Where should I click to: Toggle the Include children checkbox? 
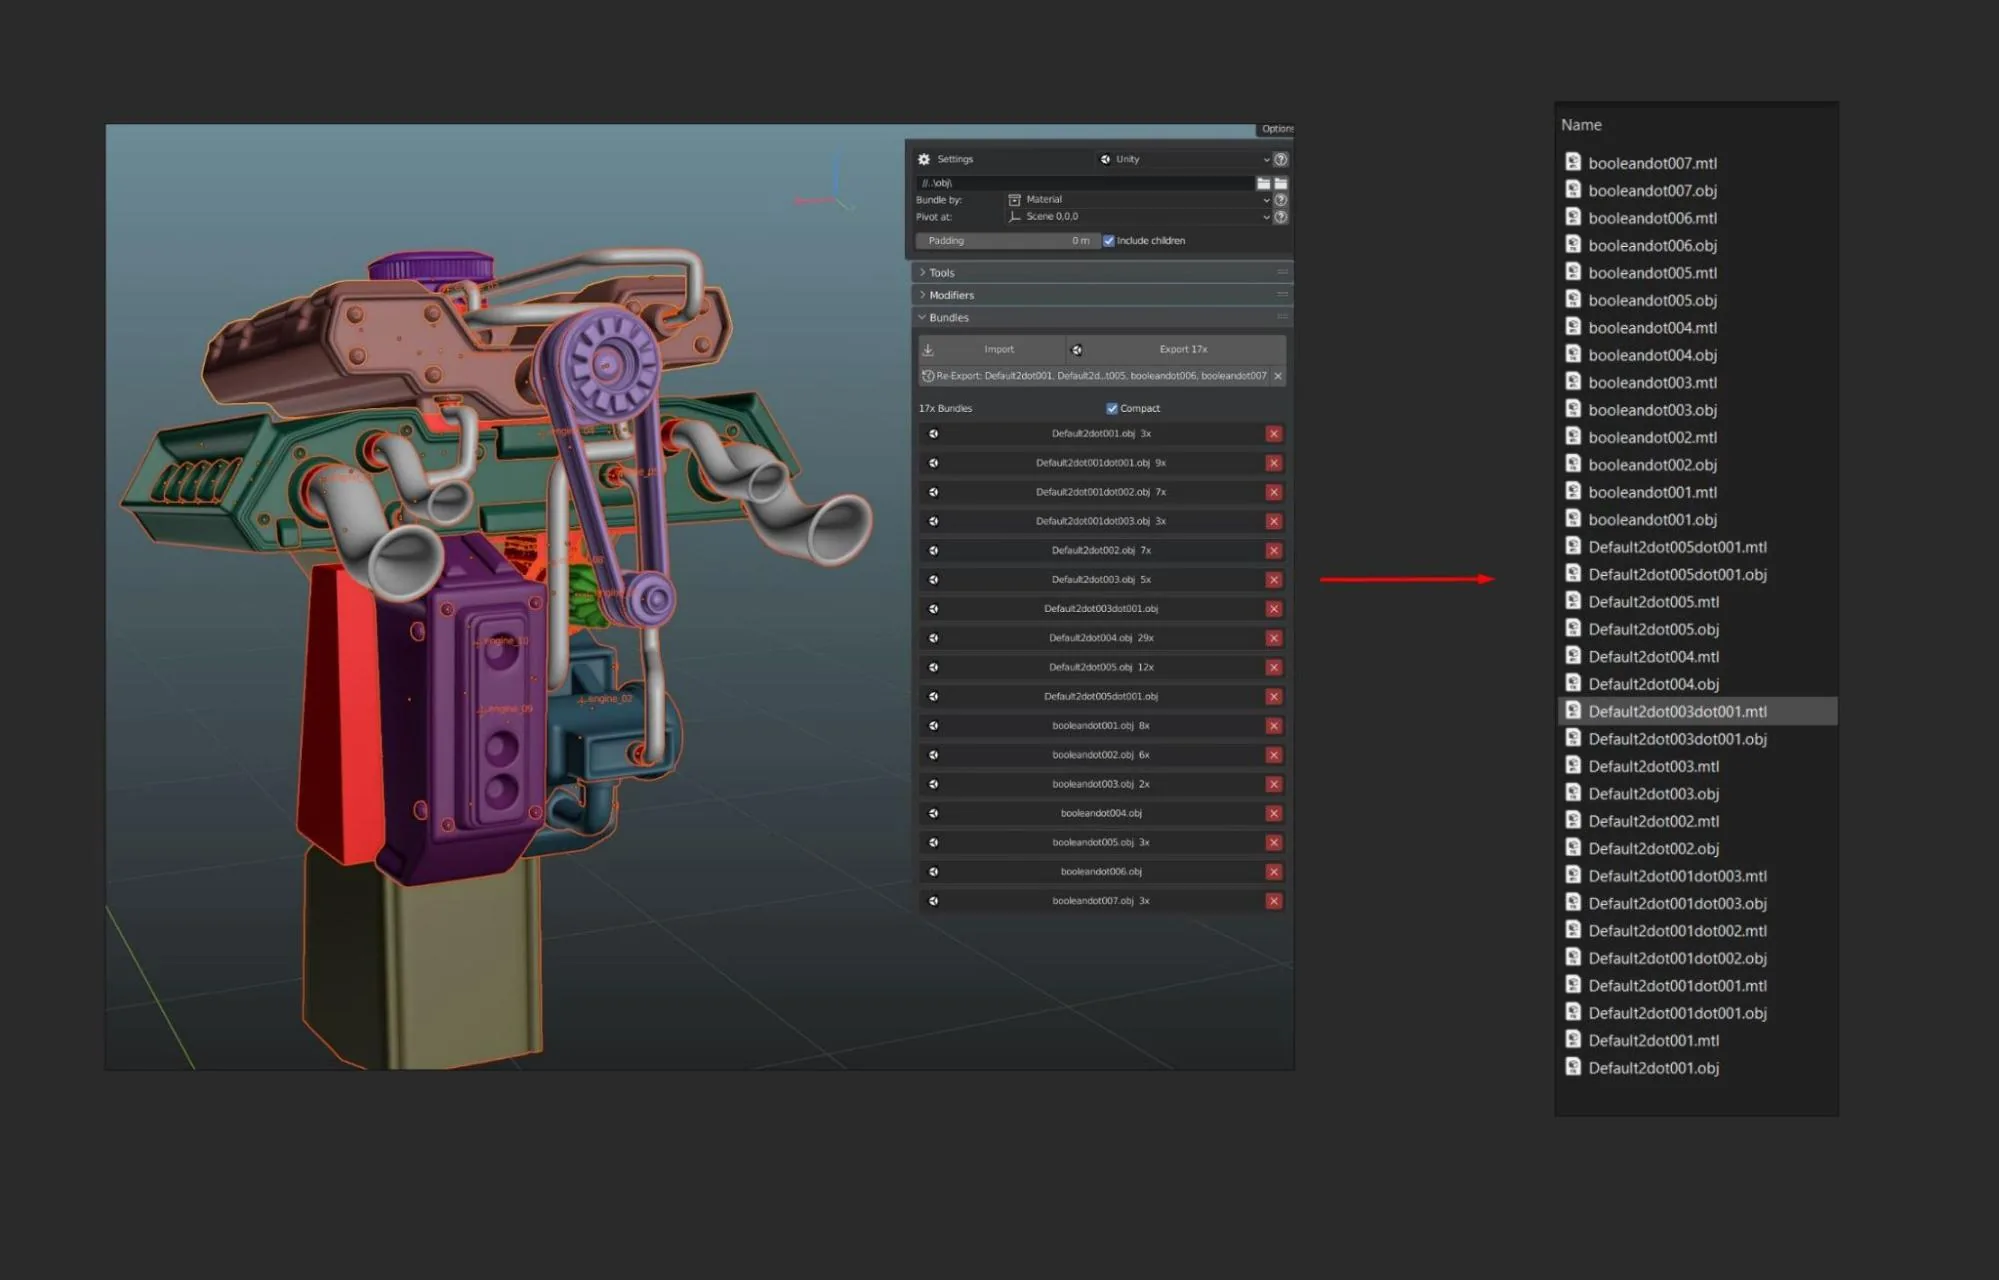coord(1109,241)
